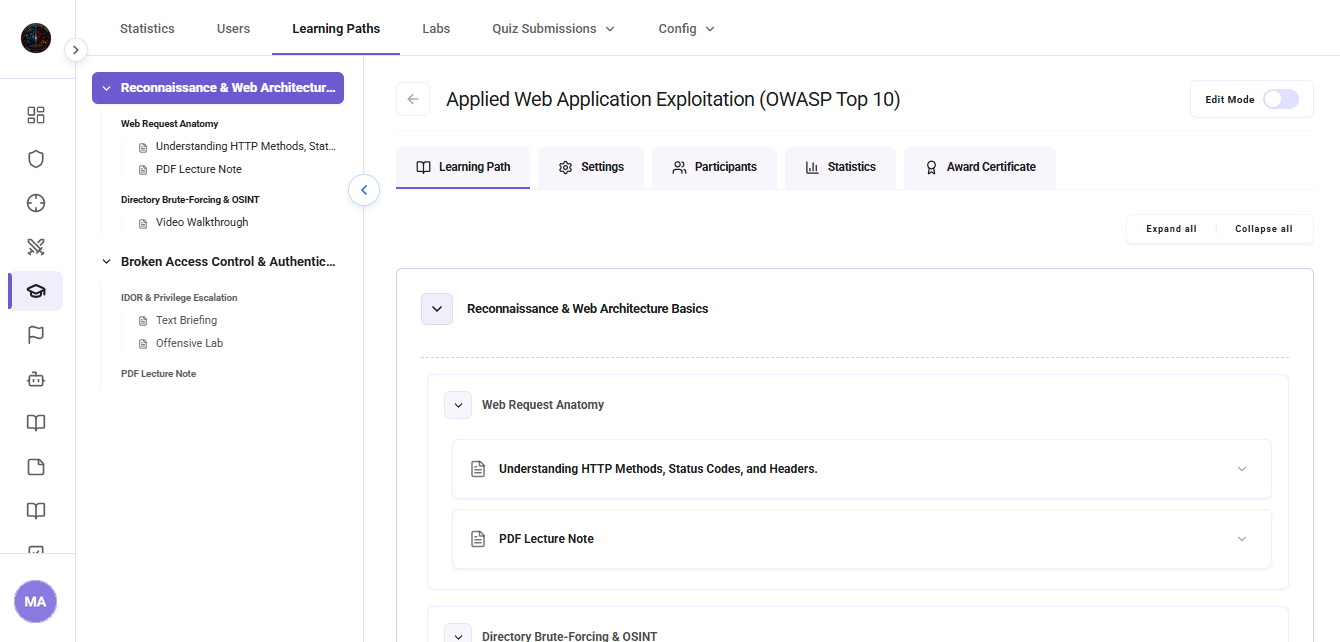Open the Quiz Submissions dropdown
The width and height of the screenshot is (1340, 642).
[553, 28]
